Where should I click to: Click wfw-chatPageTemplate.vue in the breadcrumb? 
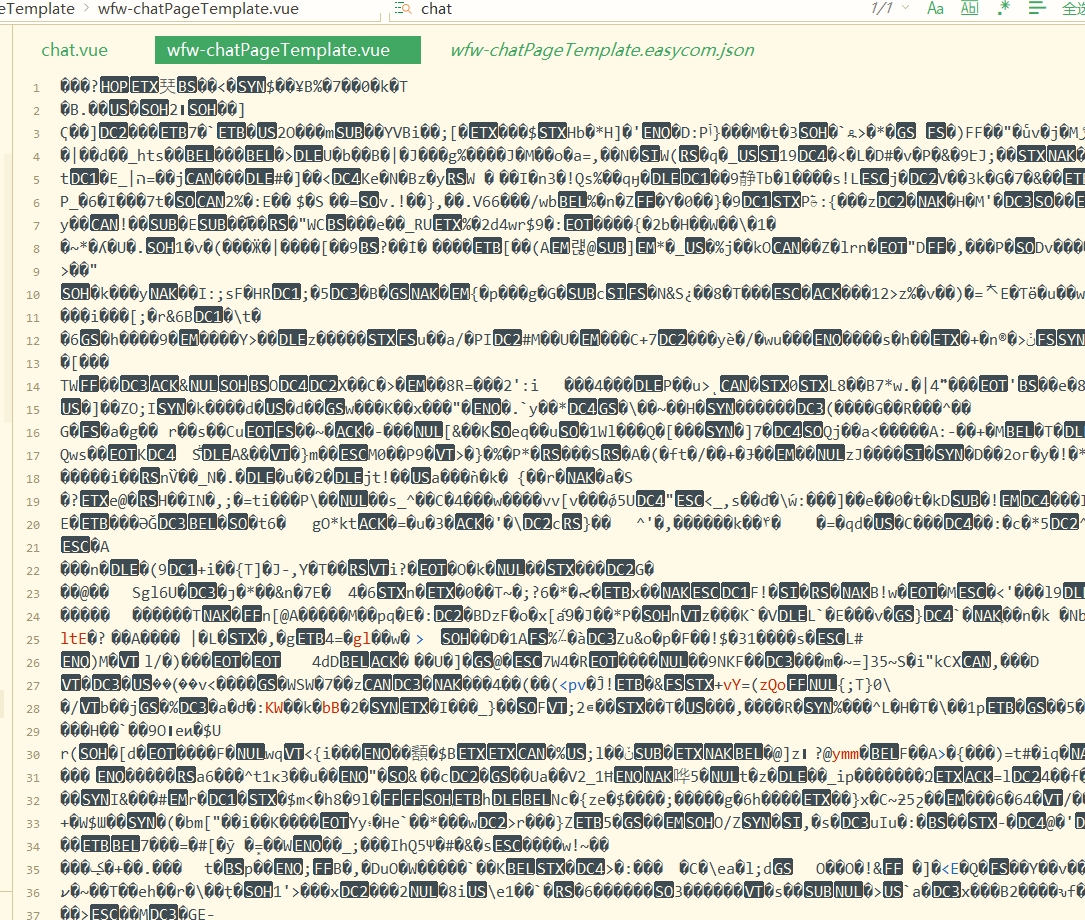[199, 9]
